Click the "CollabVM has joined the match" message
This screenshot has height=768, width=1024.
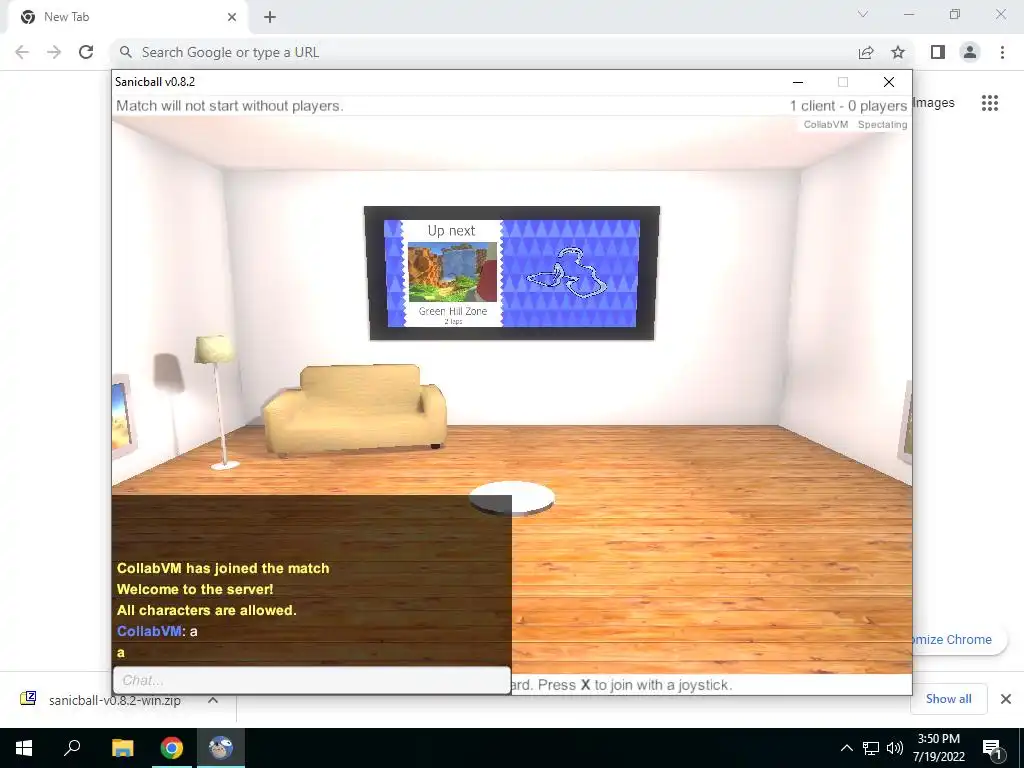click(x=223, y=568)
